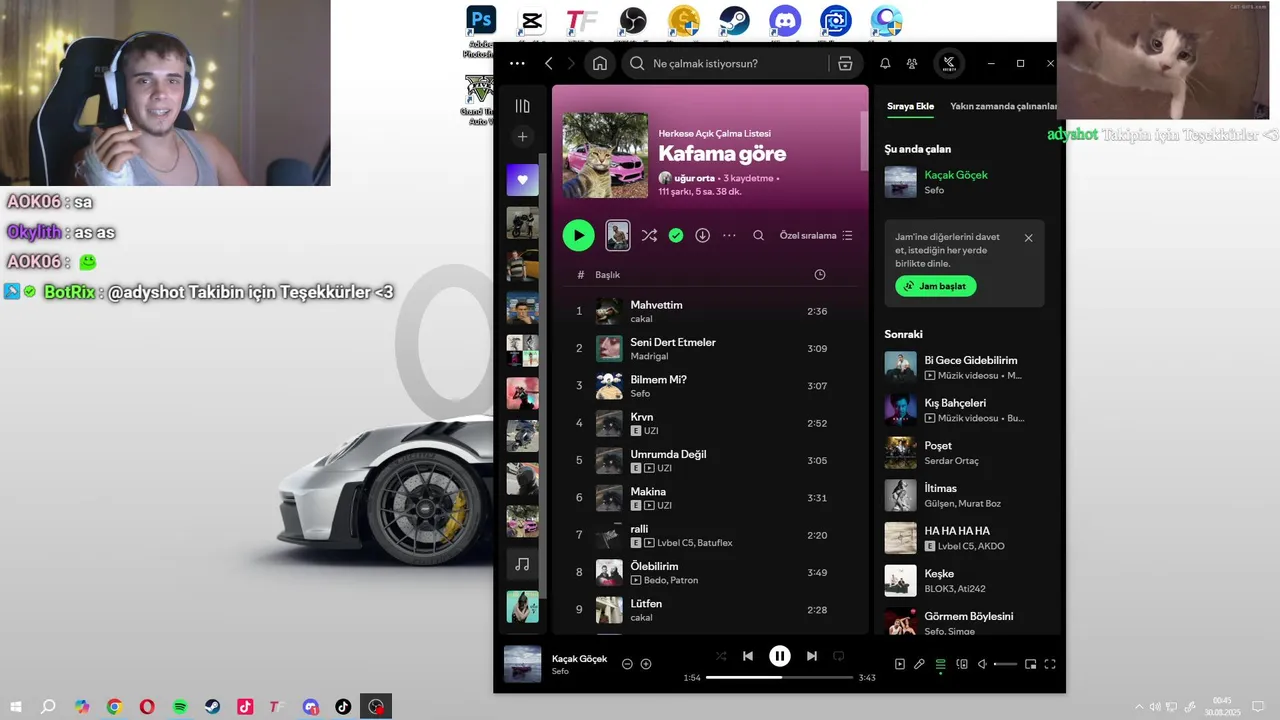Viewport: 1280px width, 720px height.
Task: Switch Spotify to full screen
Action: (1050, 664)
